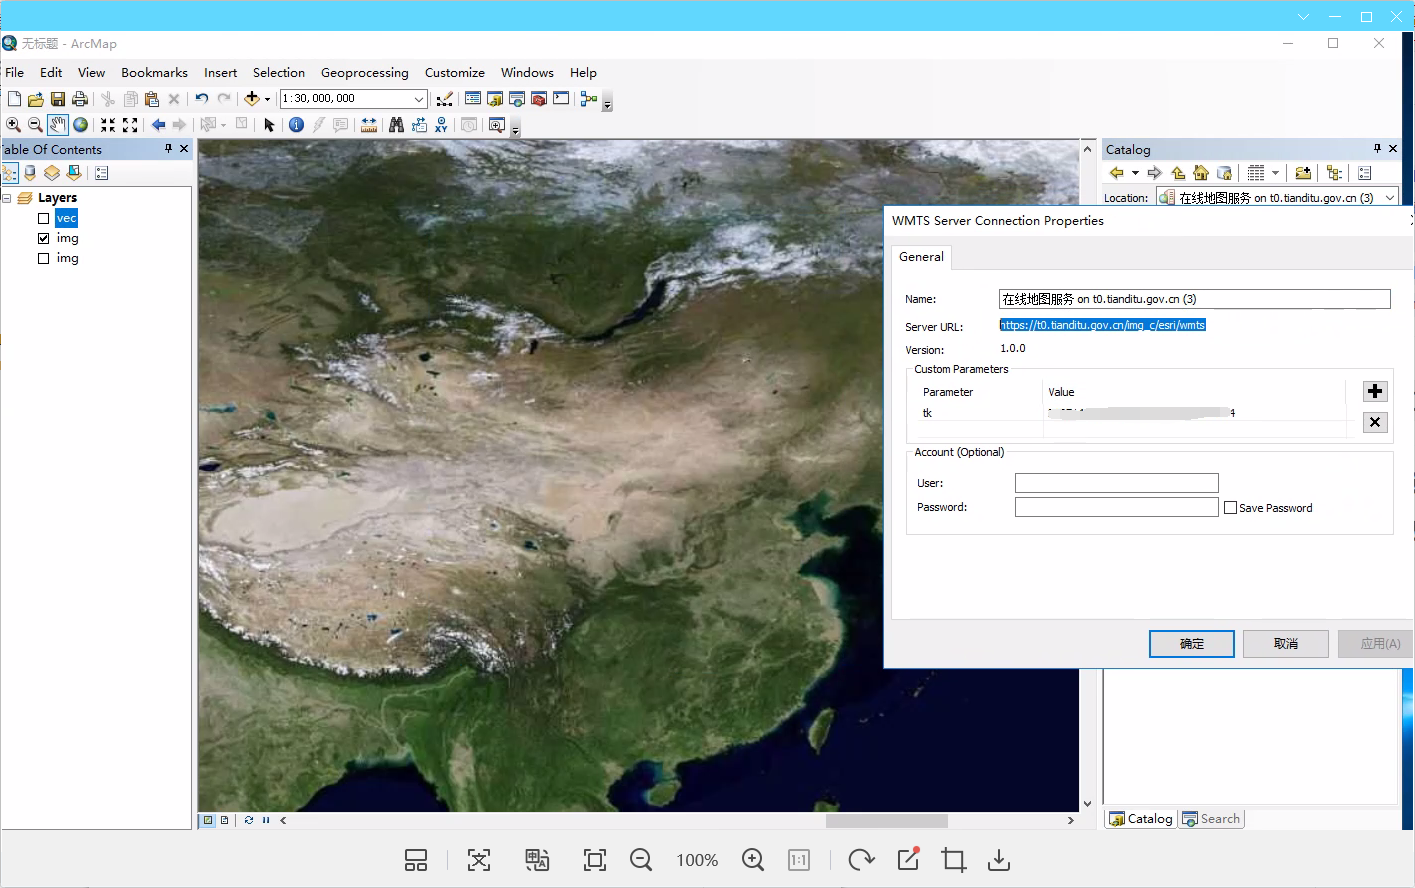The width and height of the screenshot is (1415, 888).
Task: Uncheck the checked img layer
Action: tap(43, 238)
